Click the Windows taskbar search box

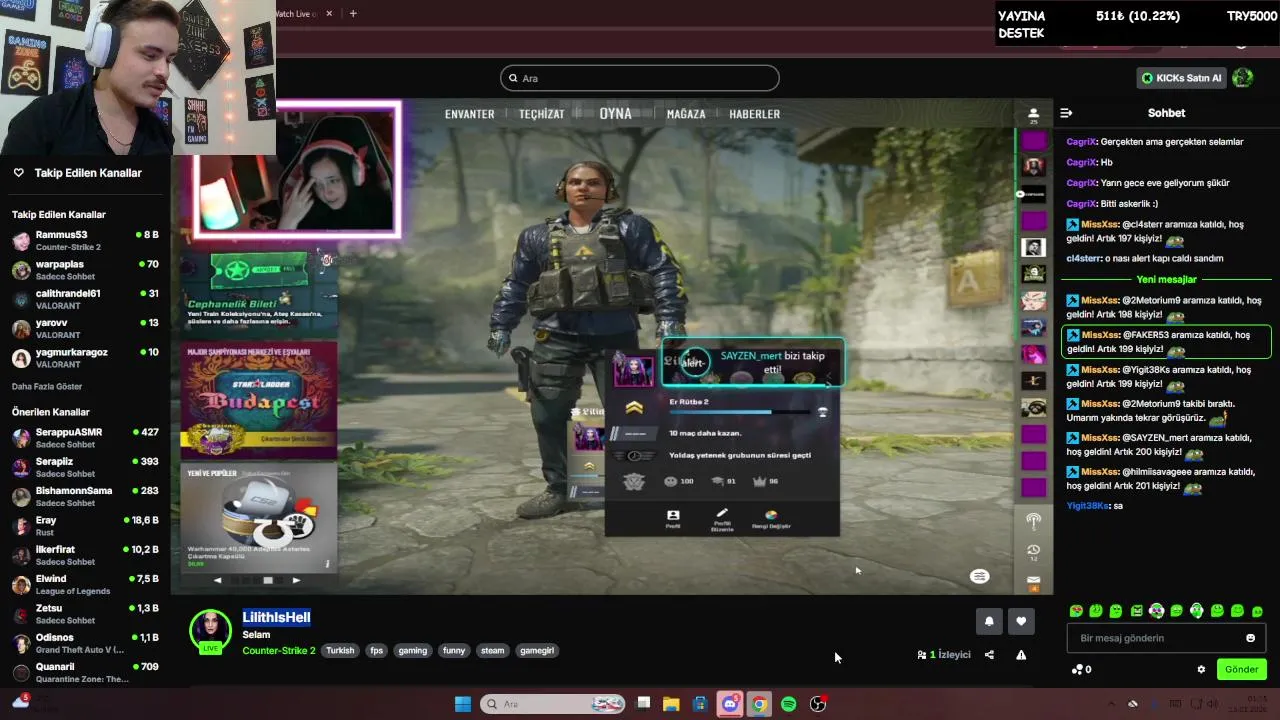coord(553,704)
